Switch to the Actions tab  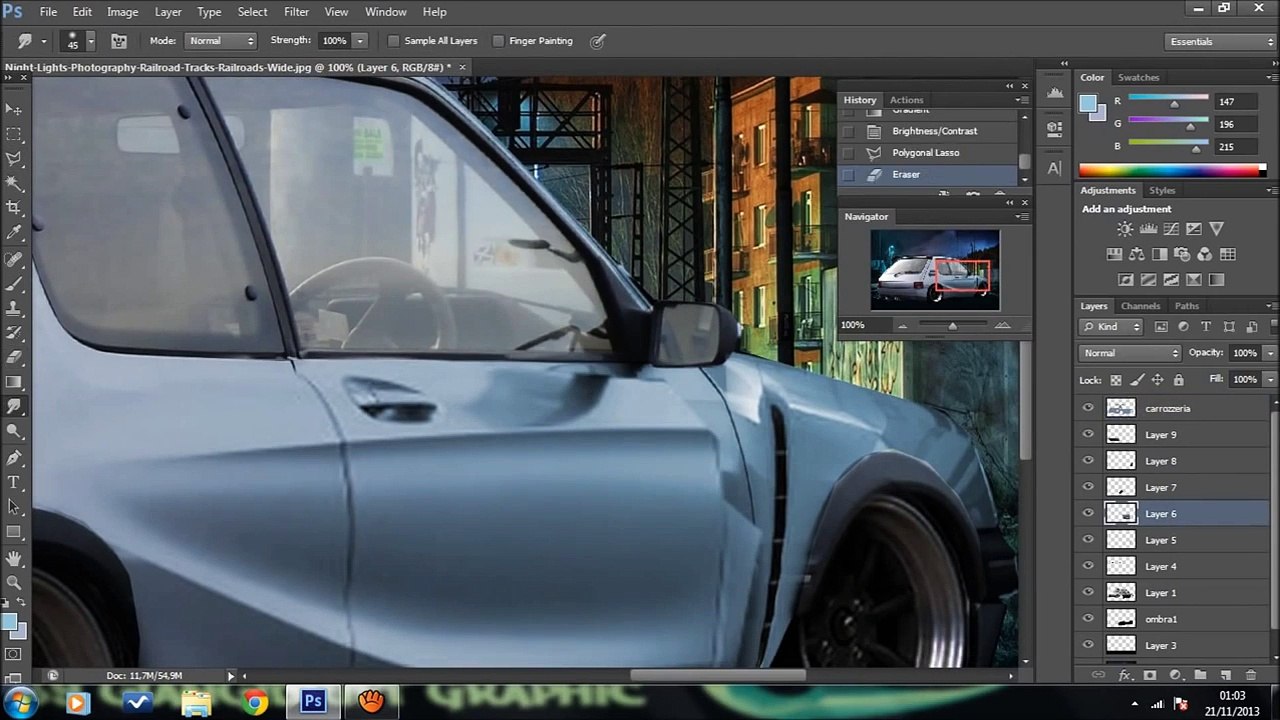[906, 100]
